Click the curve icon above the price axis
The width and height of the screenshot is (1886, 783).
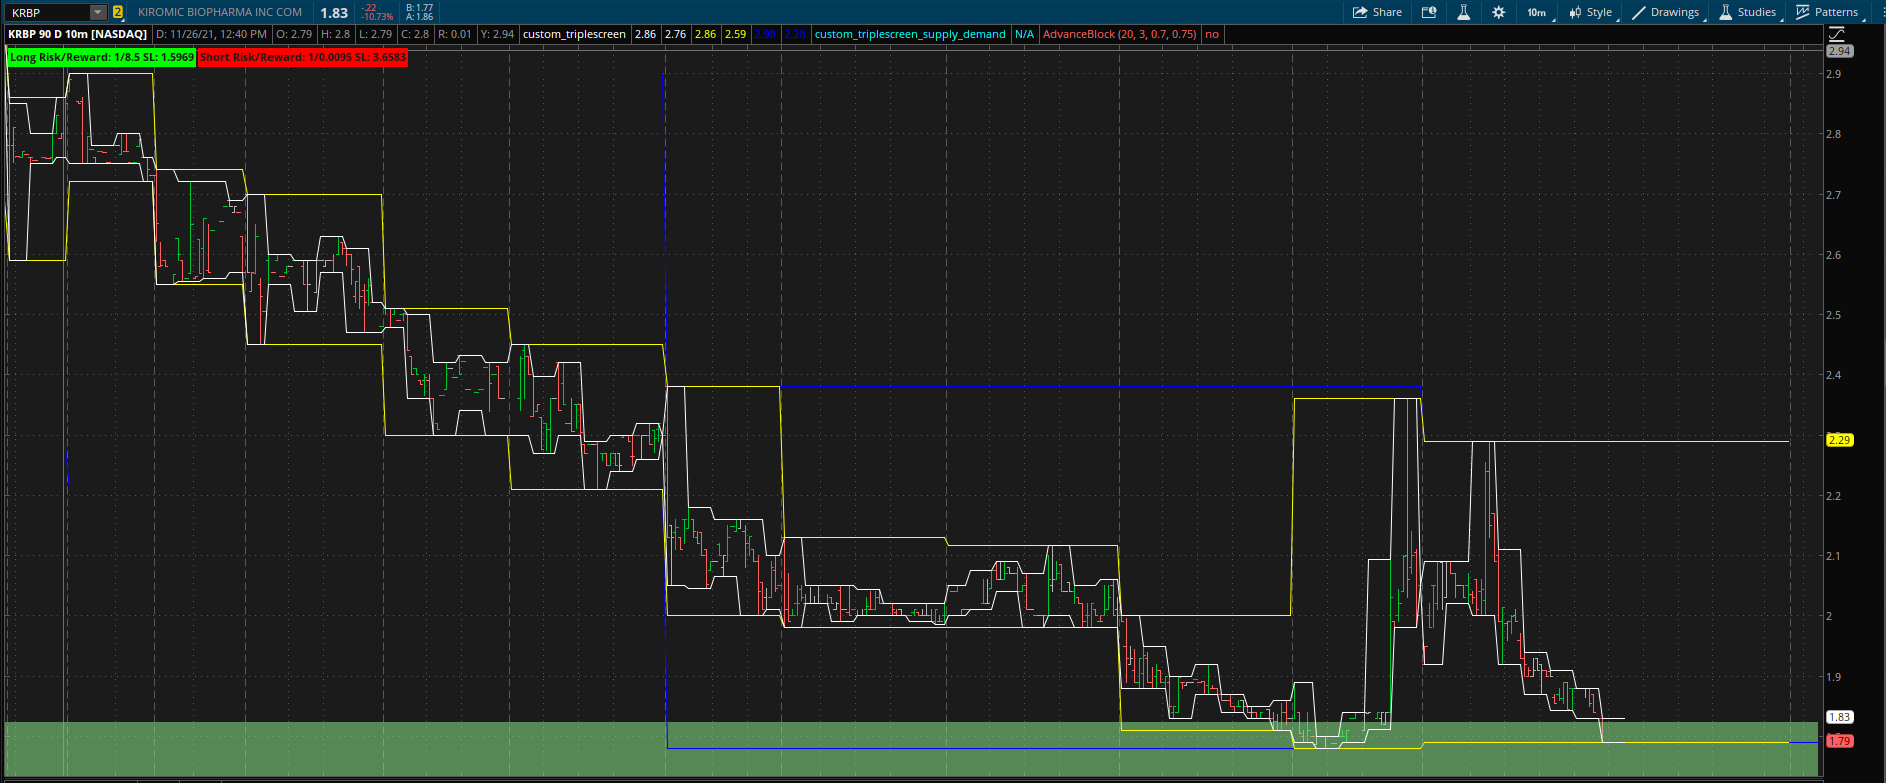coord(1837,34)
